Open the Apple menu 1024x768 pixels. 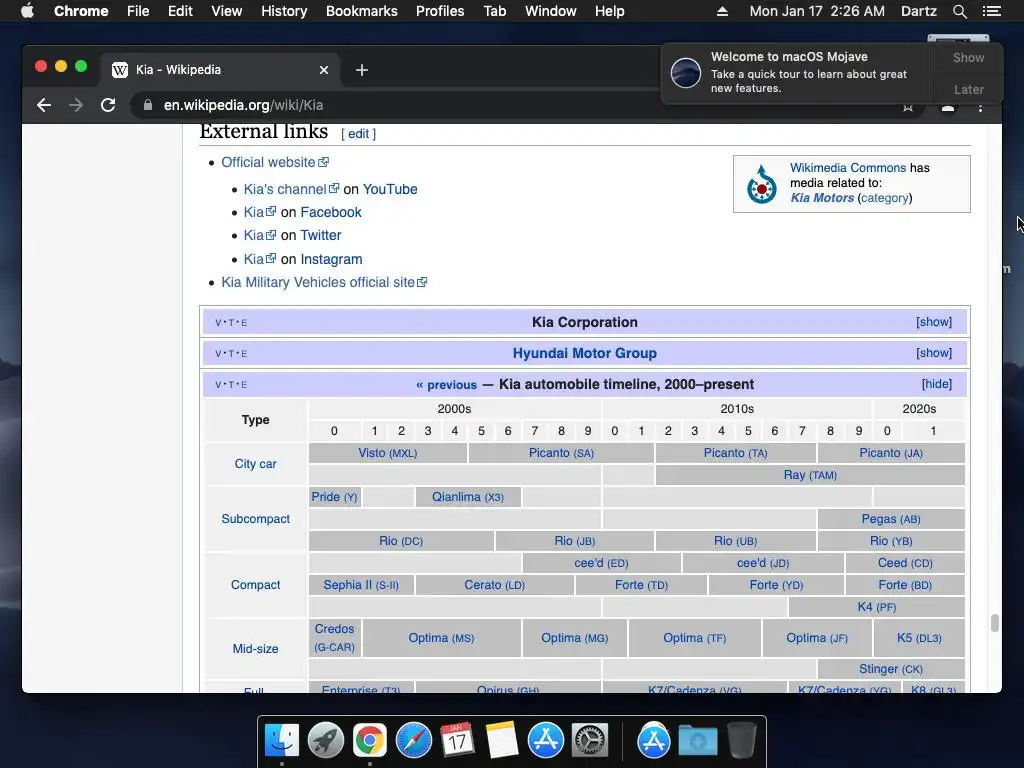pos(27,11)
